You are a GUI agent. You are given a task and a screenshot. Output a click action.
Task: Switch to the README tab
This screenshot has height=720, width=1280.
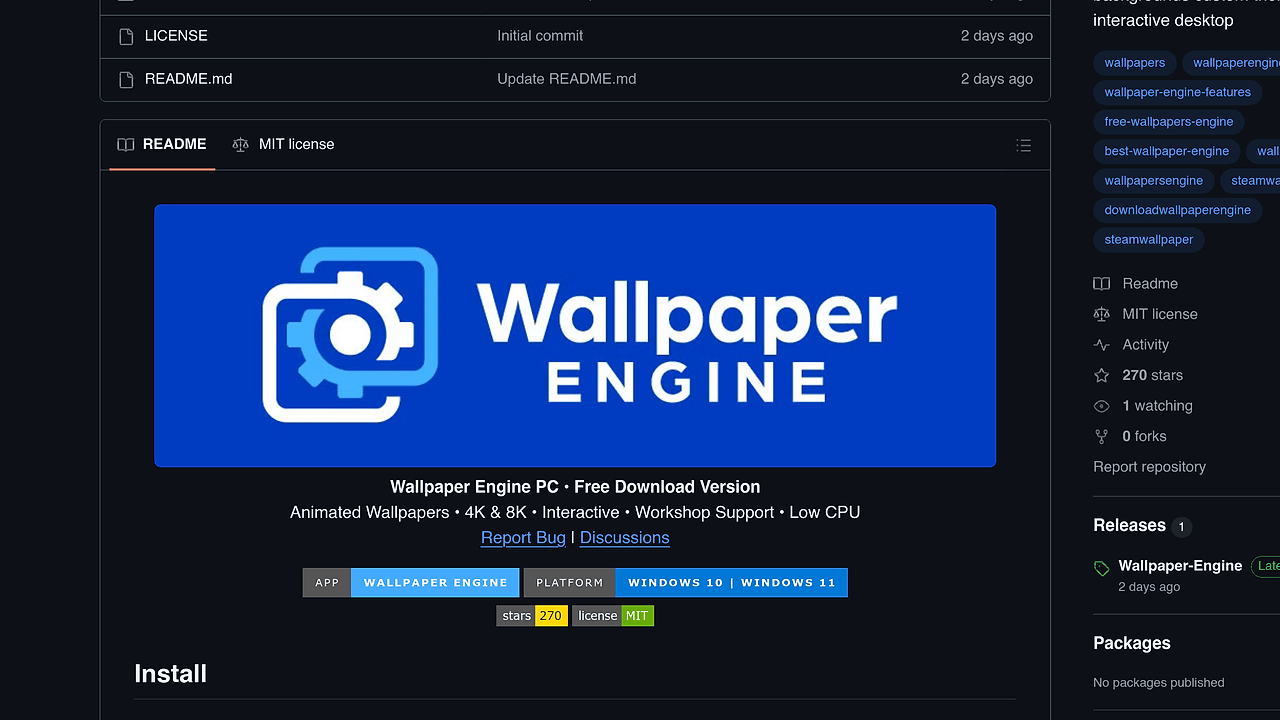tap(162, 144)
